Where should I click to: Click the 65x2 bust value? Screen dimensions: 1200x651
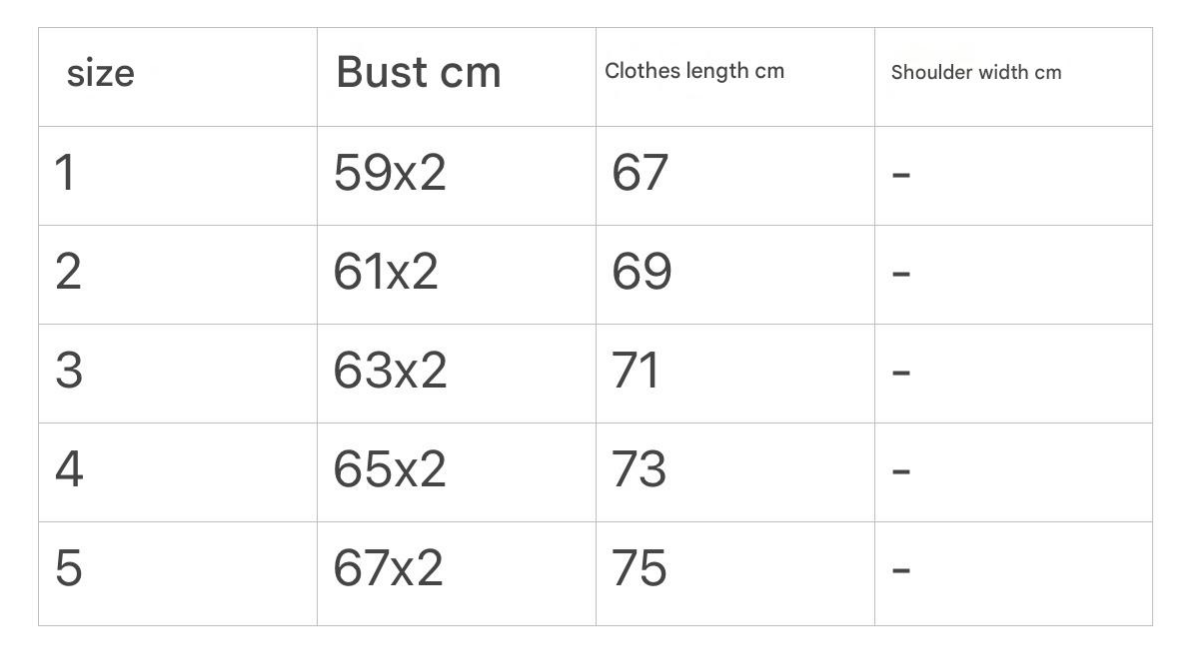pos(390,471)
